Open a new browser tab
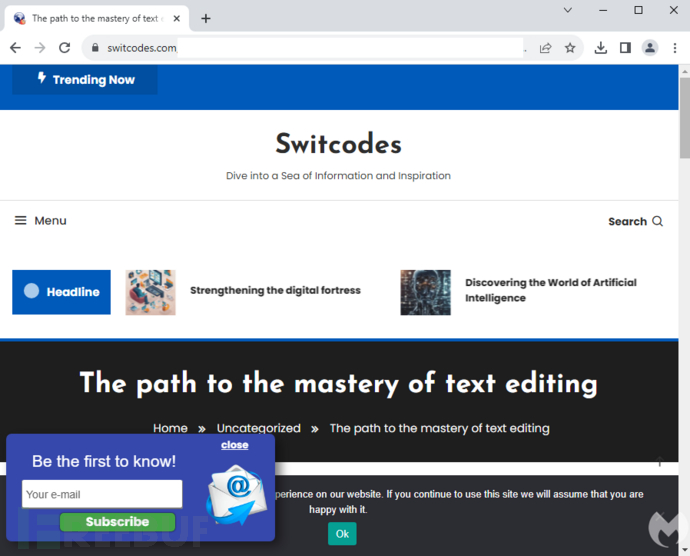The height and width of the screenshot is (556, 690). click(x=206, y=18)
